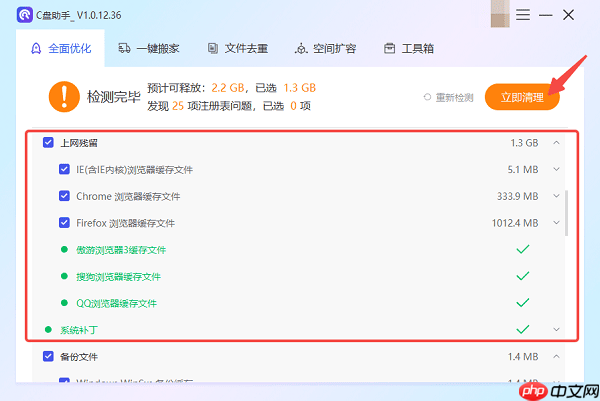Select the QQ浏览器缓存文件 text
600x401 pixels.
tap(116, 303)
